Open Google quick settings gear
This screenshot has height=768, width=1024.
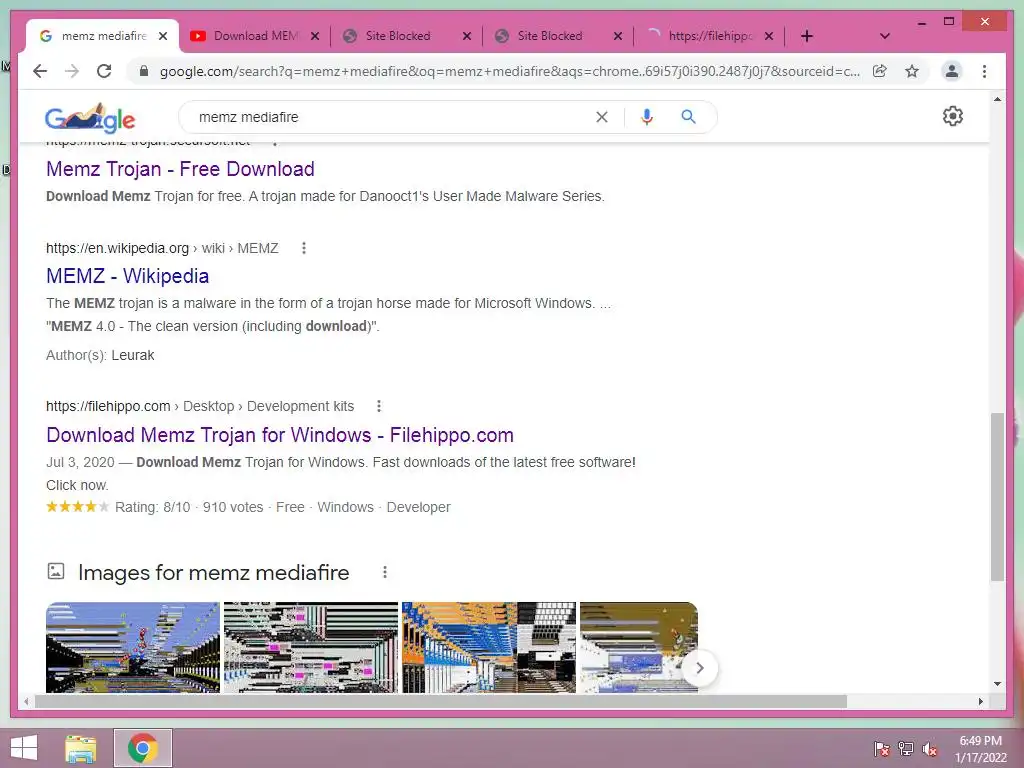953,116
